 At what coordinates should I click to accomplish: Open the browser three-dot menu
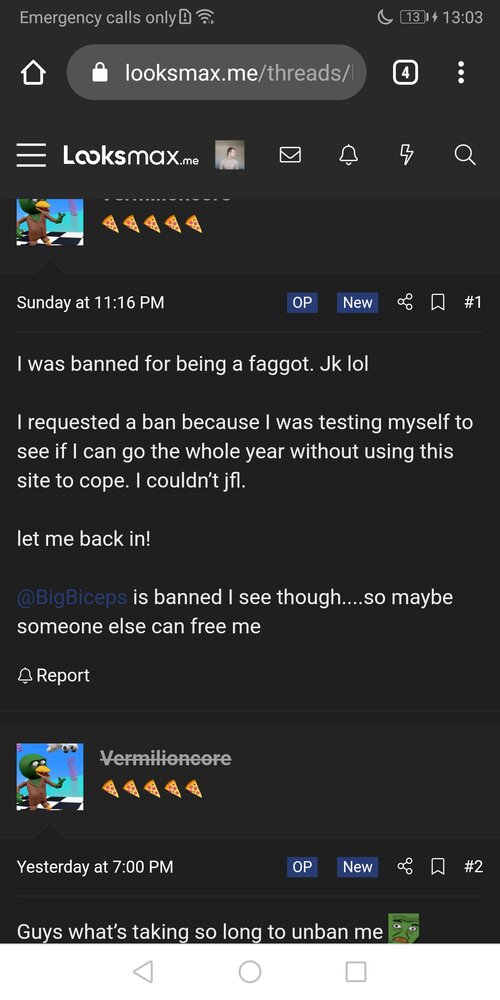[461, 73]
